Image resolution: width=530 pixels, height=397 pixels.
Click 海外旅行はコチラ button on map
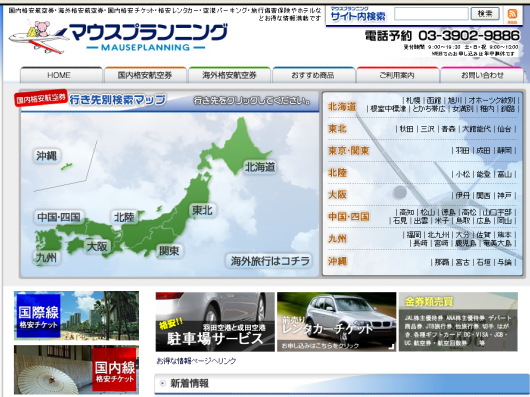click(270, 261)
